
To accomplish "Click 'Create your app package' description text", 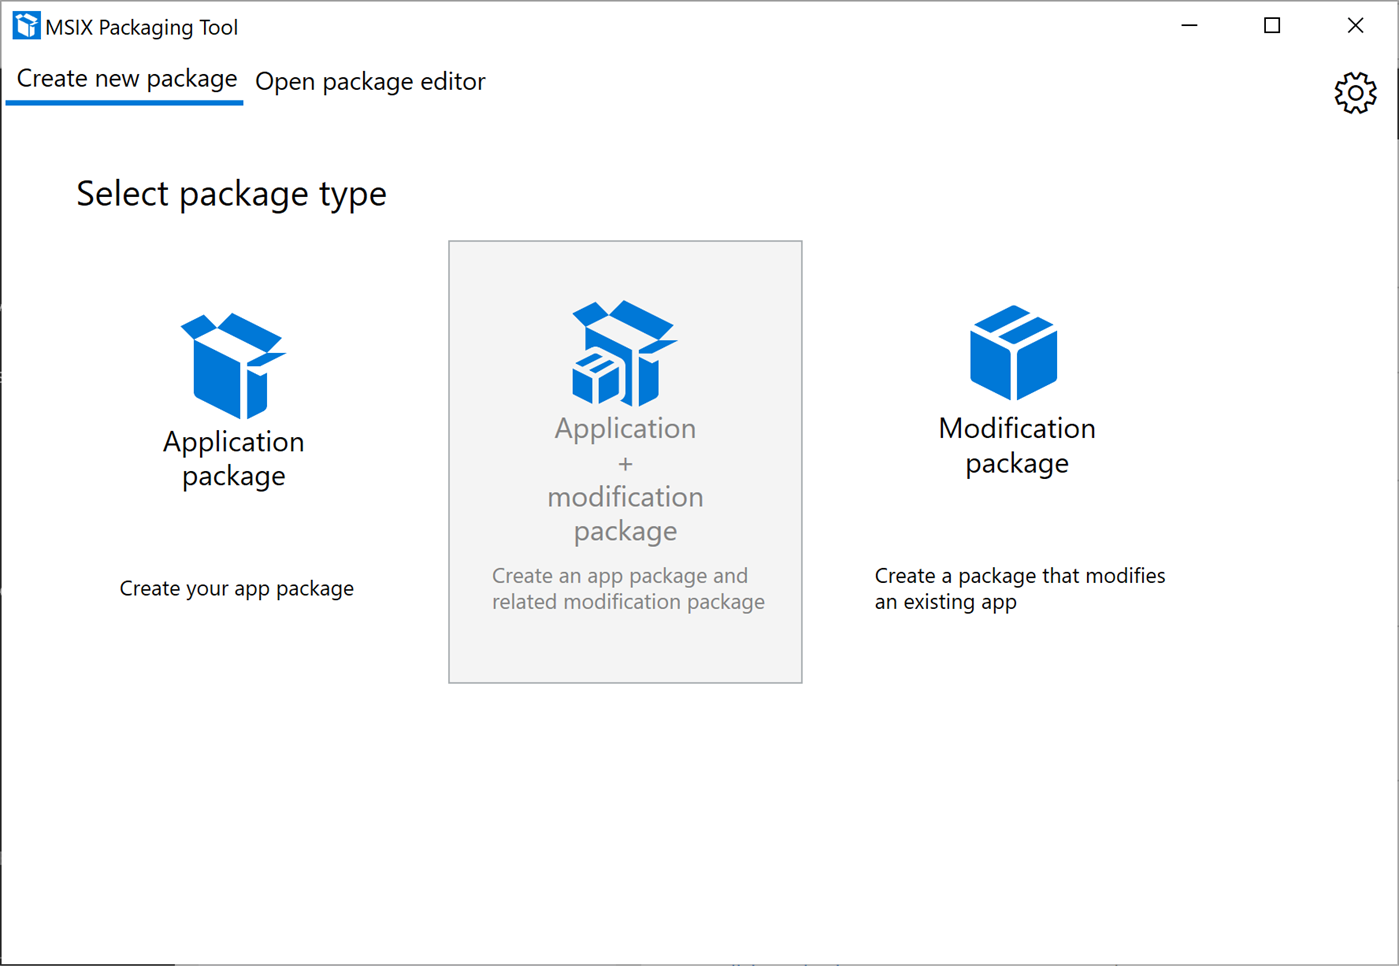I will tap(236, 588).
